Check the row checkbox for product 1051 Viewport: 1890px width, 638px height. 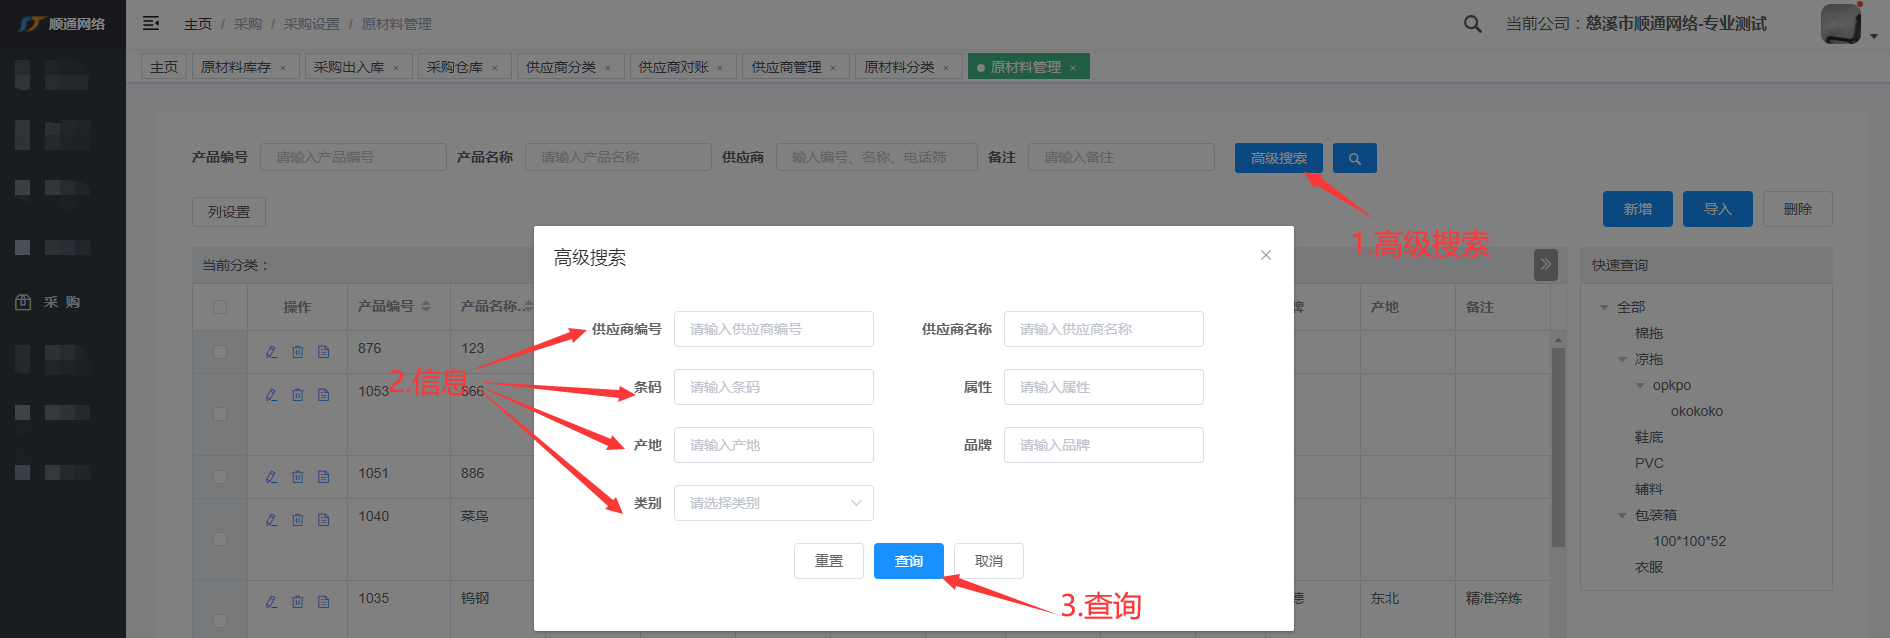[220, 477]
